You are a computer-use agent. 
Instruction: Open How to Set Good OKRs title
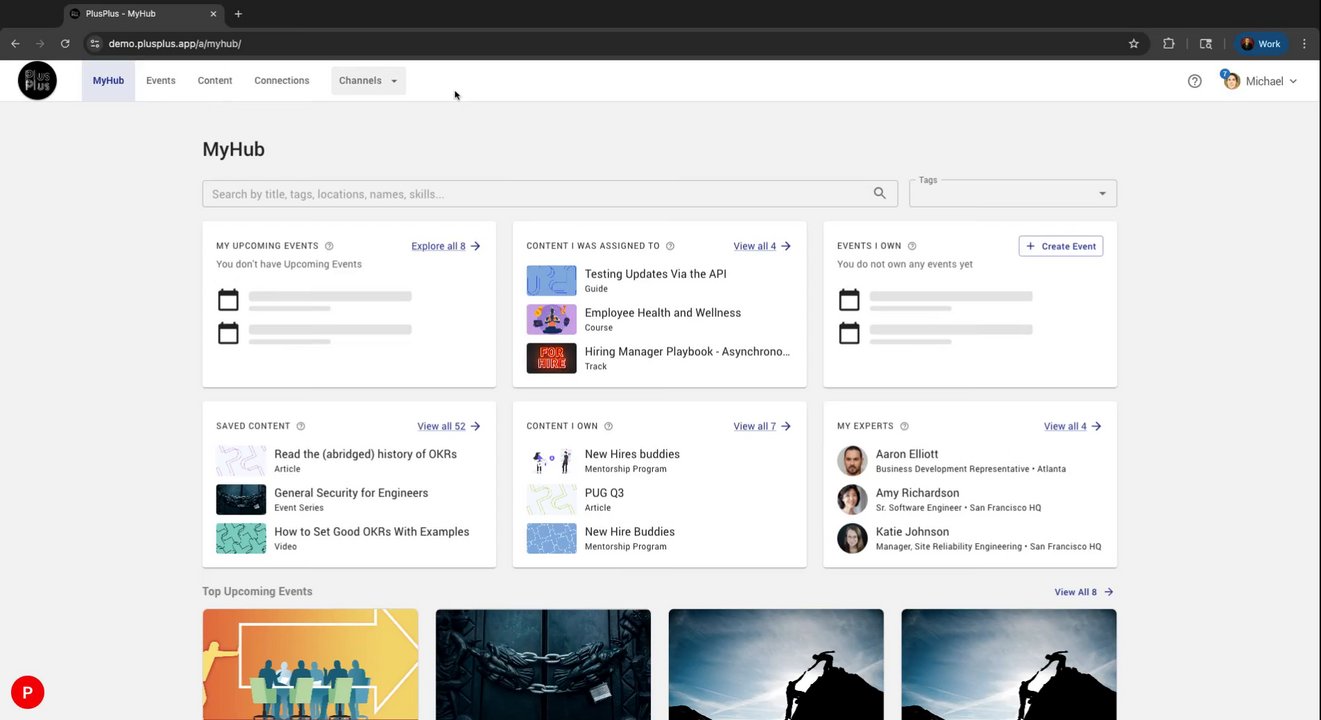click(372, 532)
